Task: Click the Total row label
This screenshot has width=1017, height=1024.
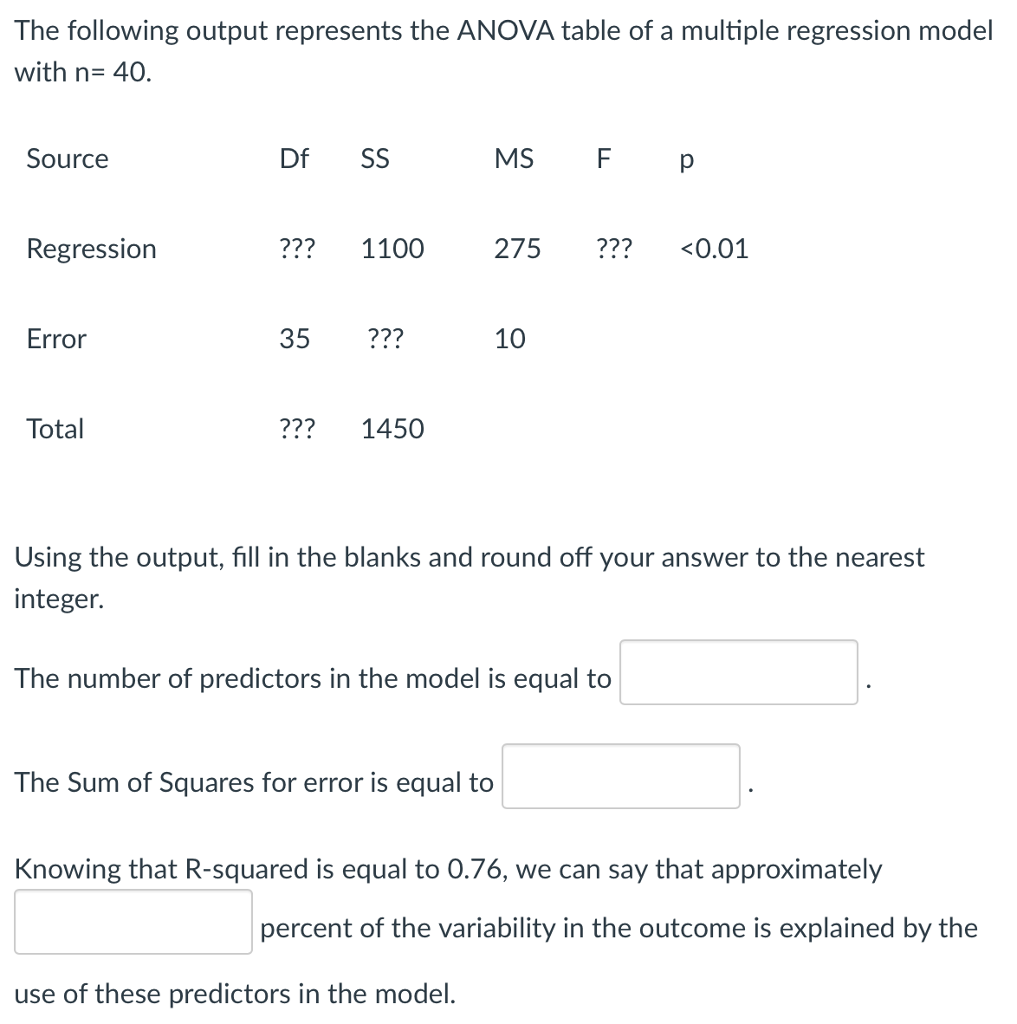Action: 55,429
